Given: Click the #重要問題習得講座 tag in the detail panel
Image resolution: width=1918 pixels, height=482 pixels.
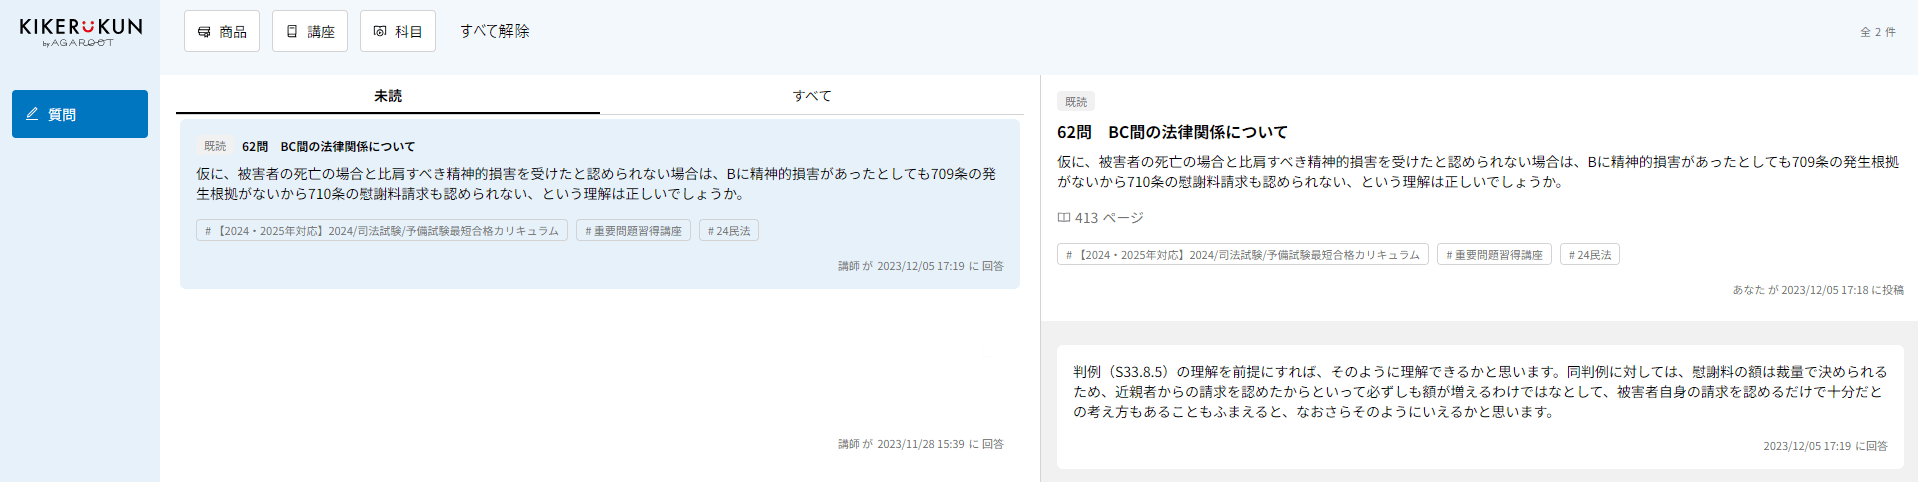Looking at the screenshot, I should point(1494,255).
